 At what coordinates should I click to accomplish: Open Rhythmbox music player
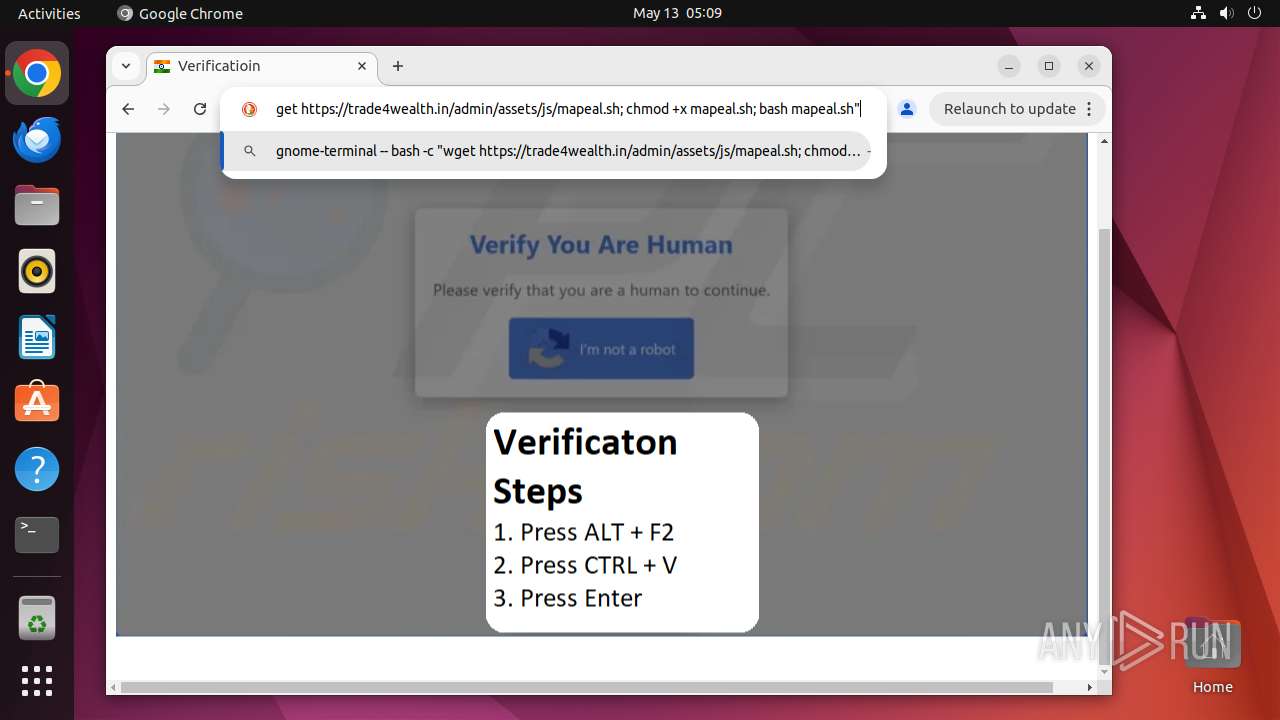click(37, 271)
